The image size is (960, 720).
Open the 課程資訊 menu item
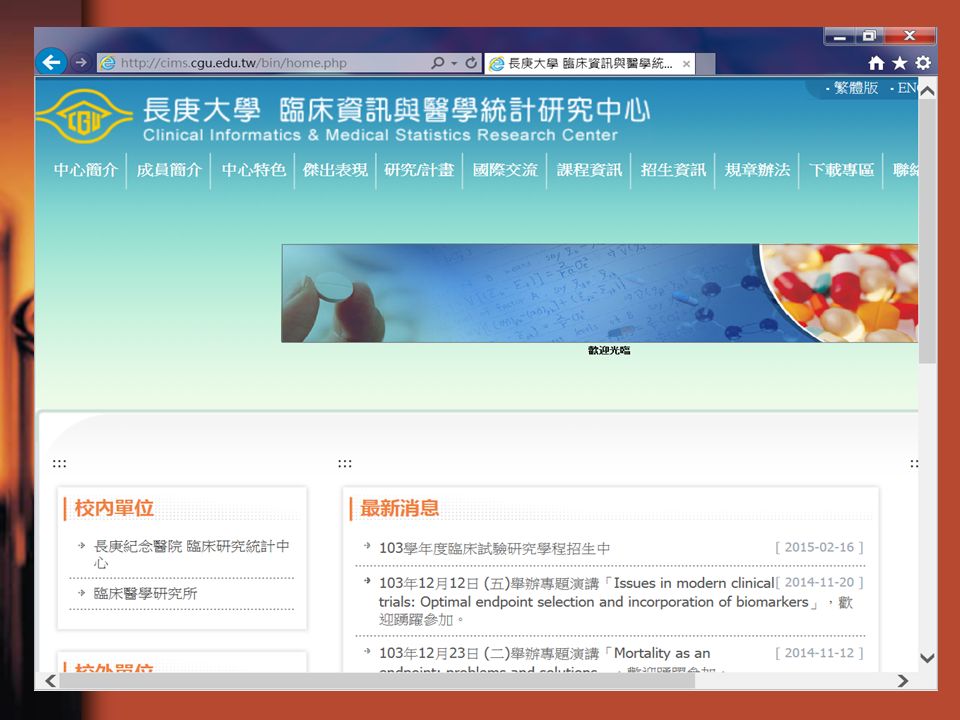click(589, 170)
